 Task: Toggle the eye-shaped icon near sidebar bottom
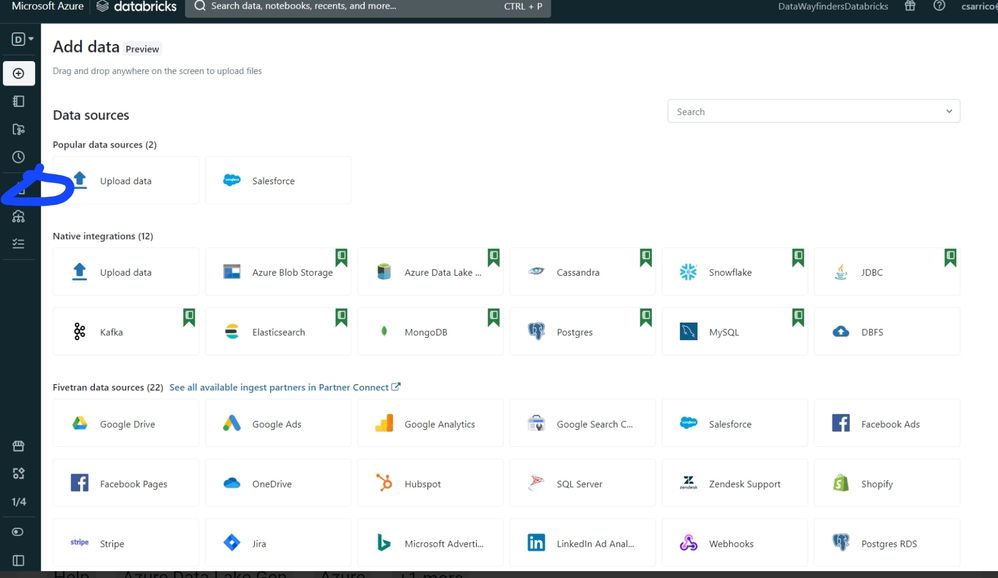18,532
